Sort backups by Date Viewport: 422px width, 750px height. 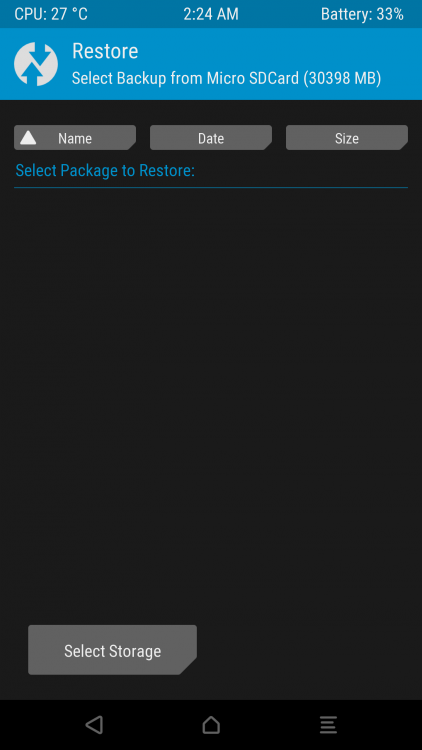211,138
